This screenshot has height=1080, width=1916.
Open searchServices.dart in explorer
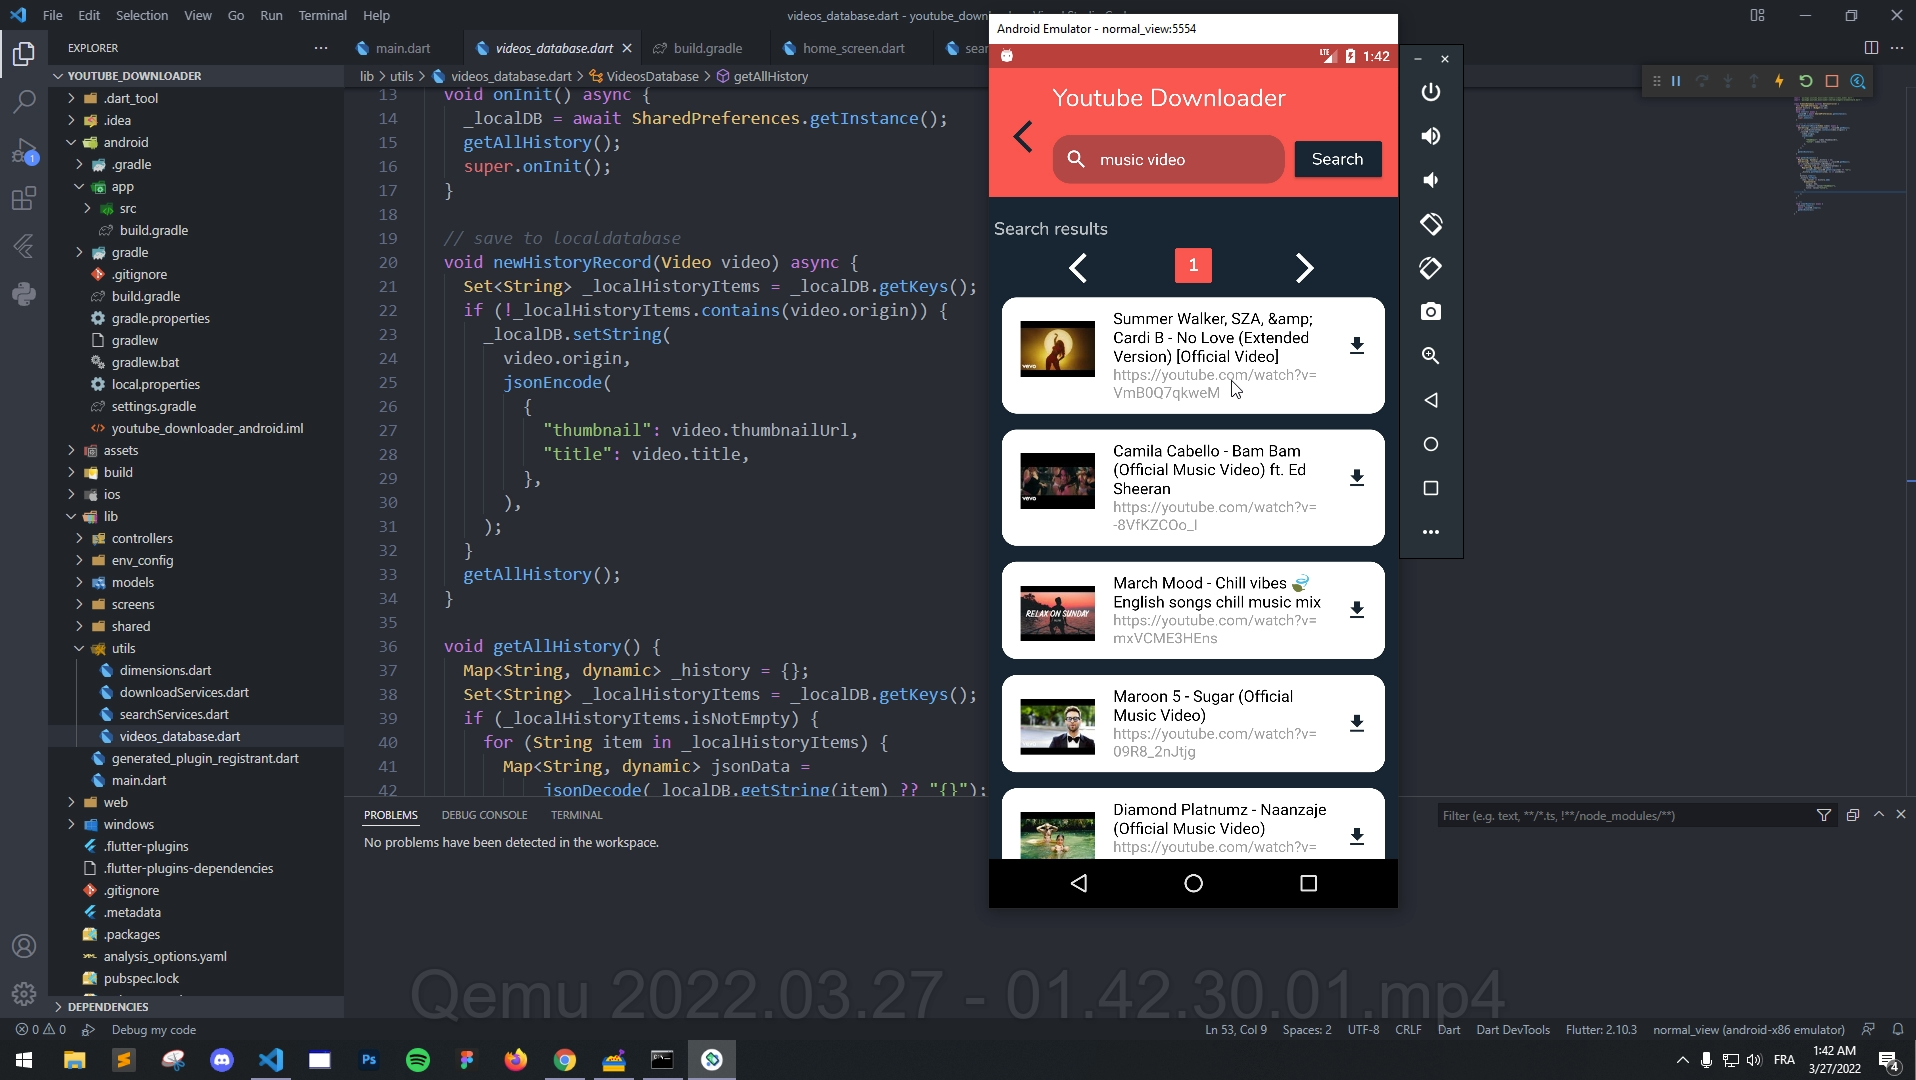[174, 714]
